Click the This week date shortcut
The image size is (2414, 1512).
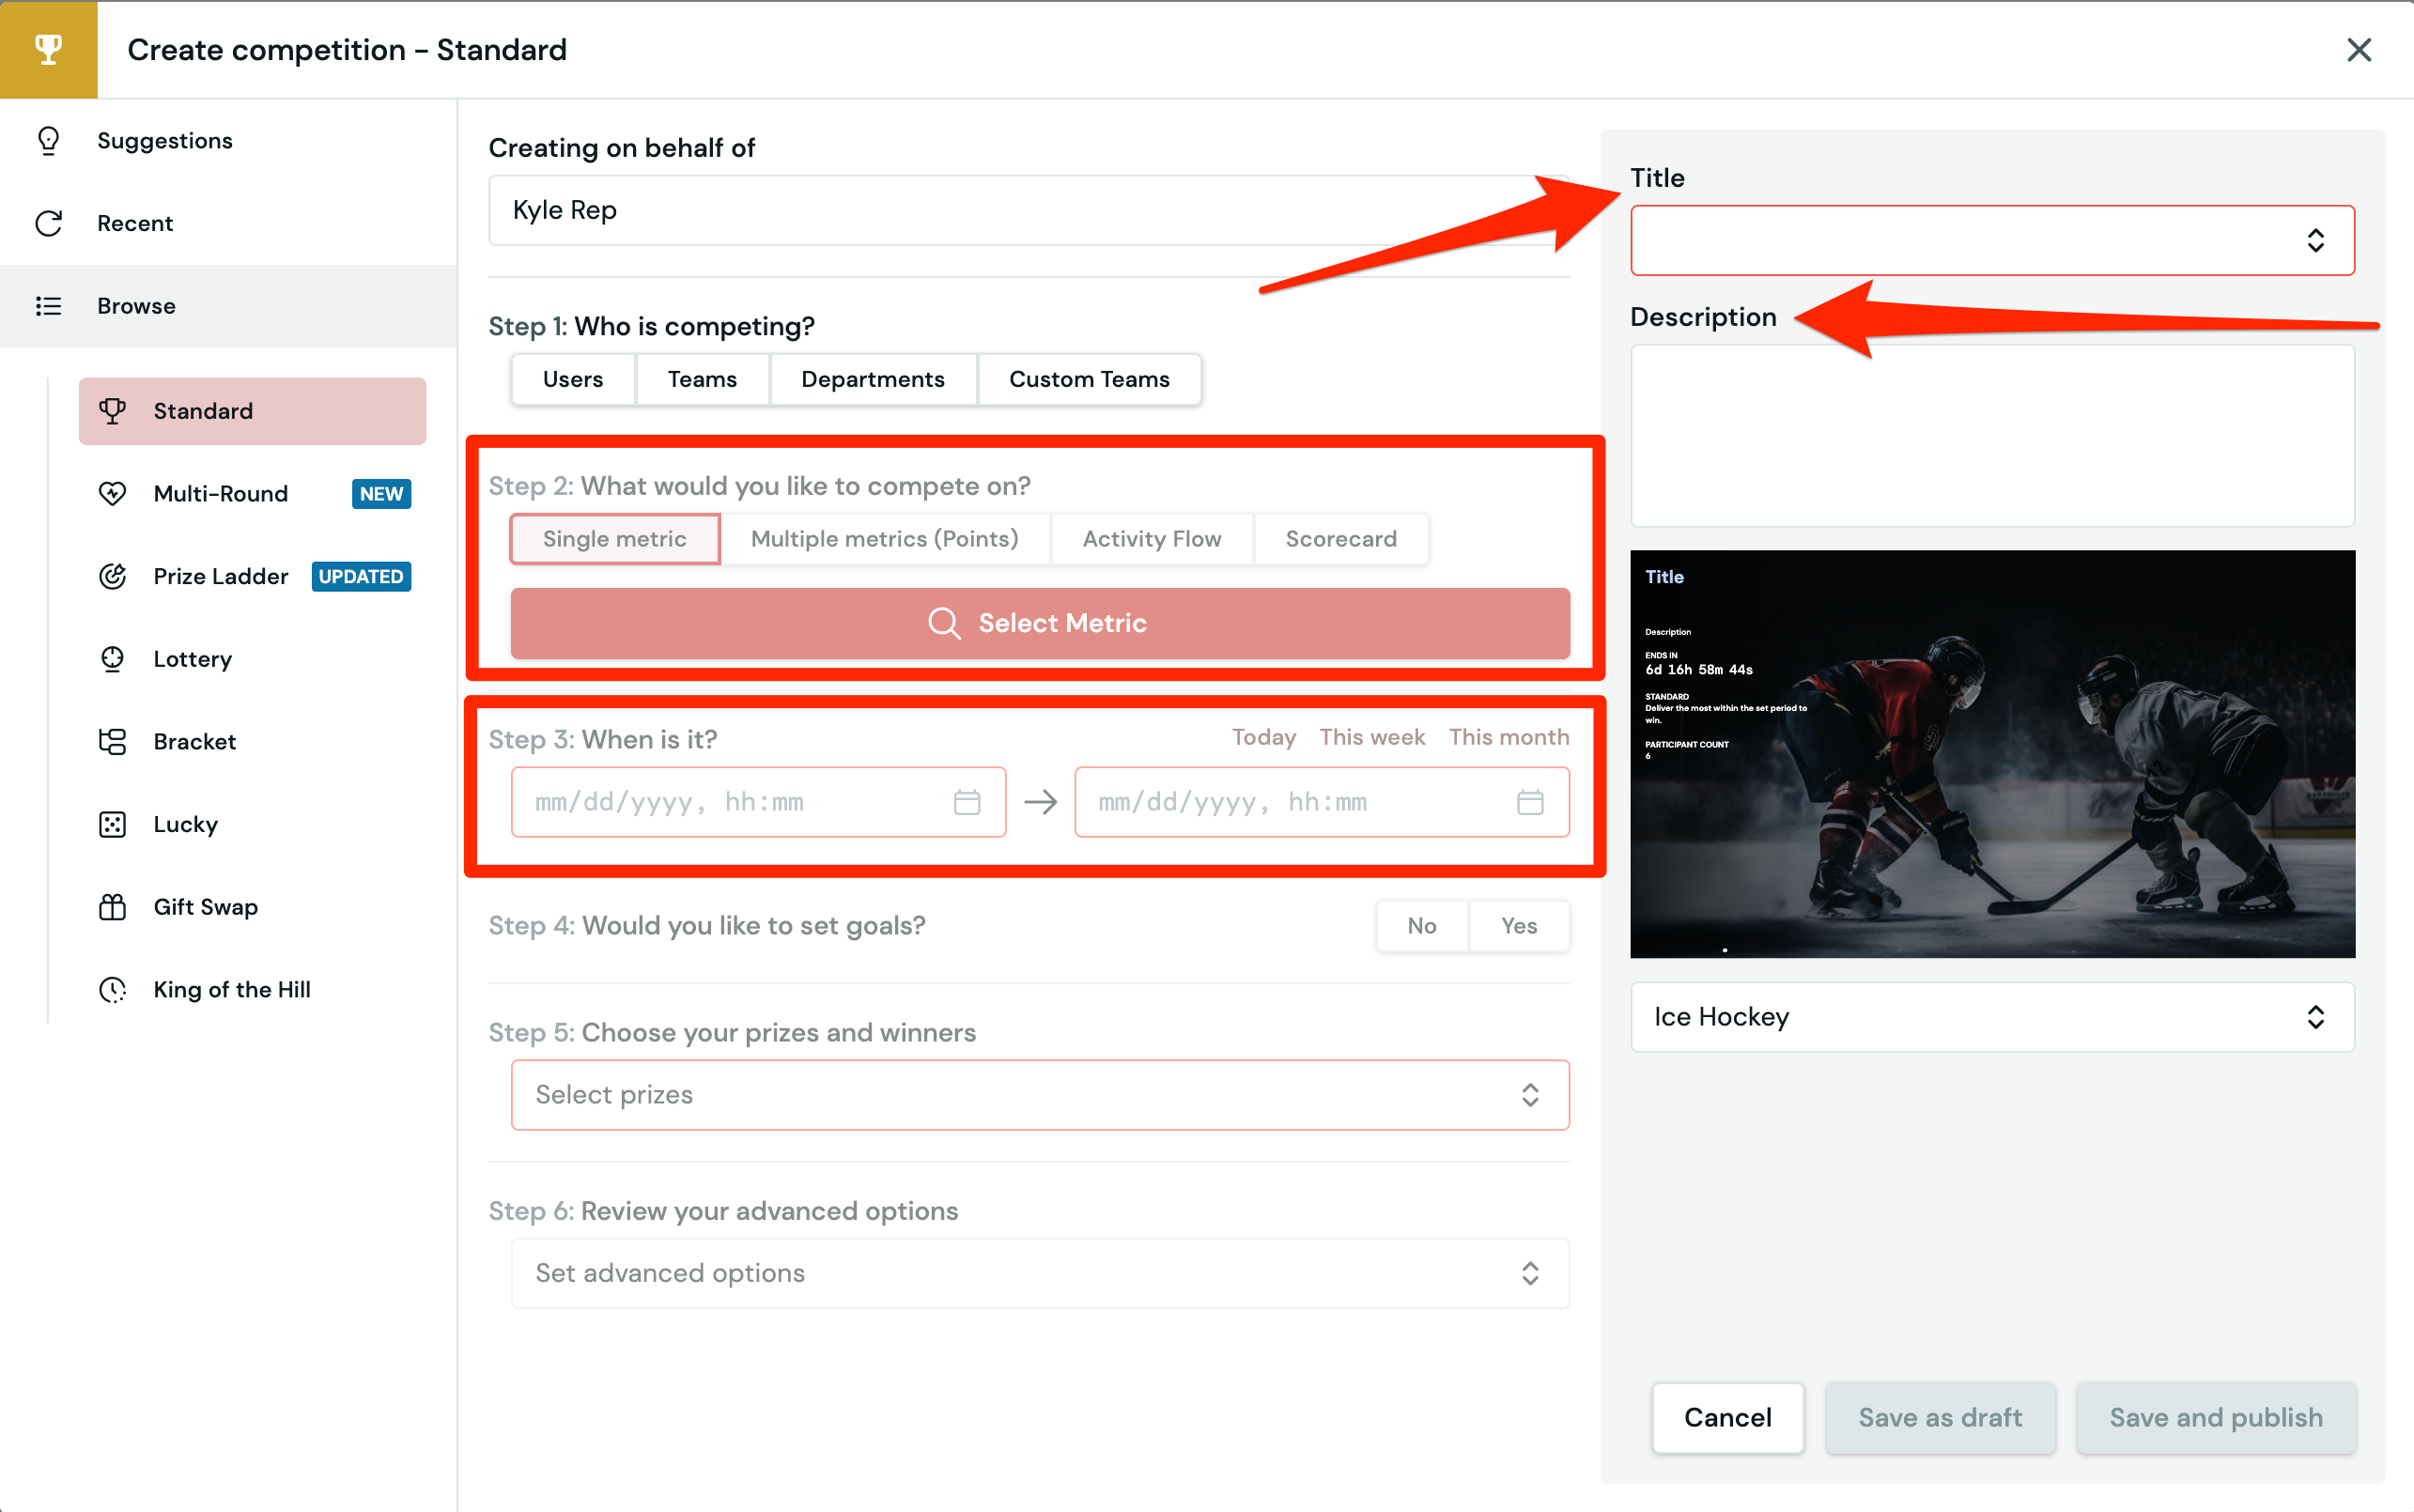1371,737
